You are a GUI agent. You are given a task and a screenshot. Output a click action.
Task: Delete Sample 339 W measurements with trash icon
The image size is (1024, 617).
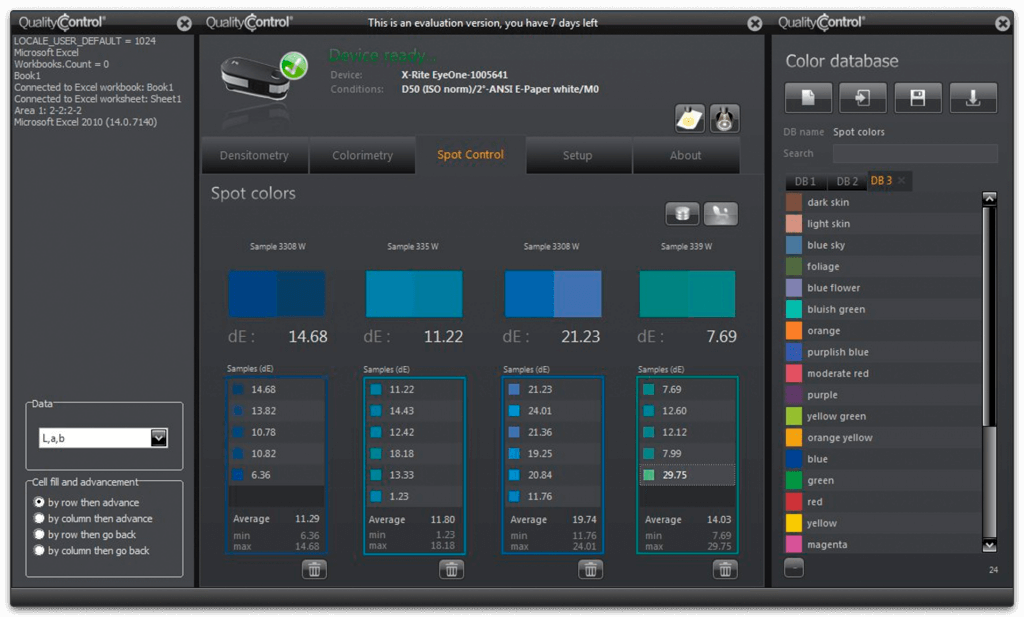click(x=725, y=569)
